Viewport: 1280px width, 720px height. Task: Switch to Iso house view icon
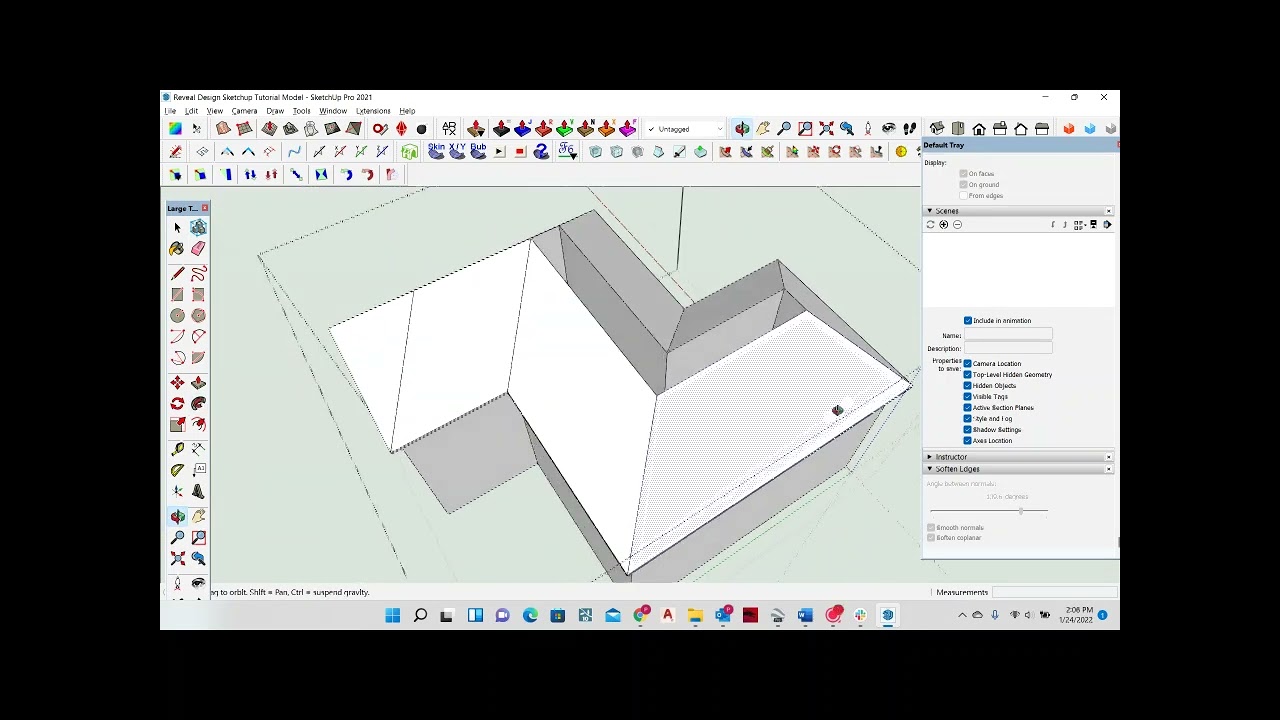click(937, 129)
